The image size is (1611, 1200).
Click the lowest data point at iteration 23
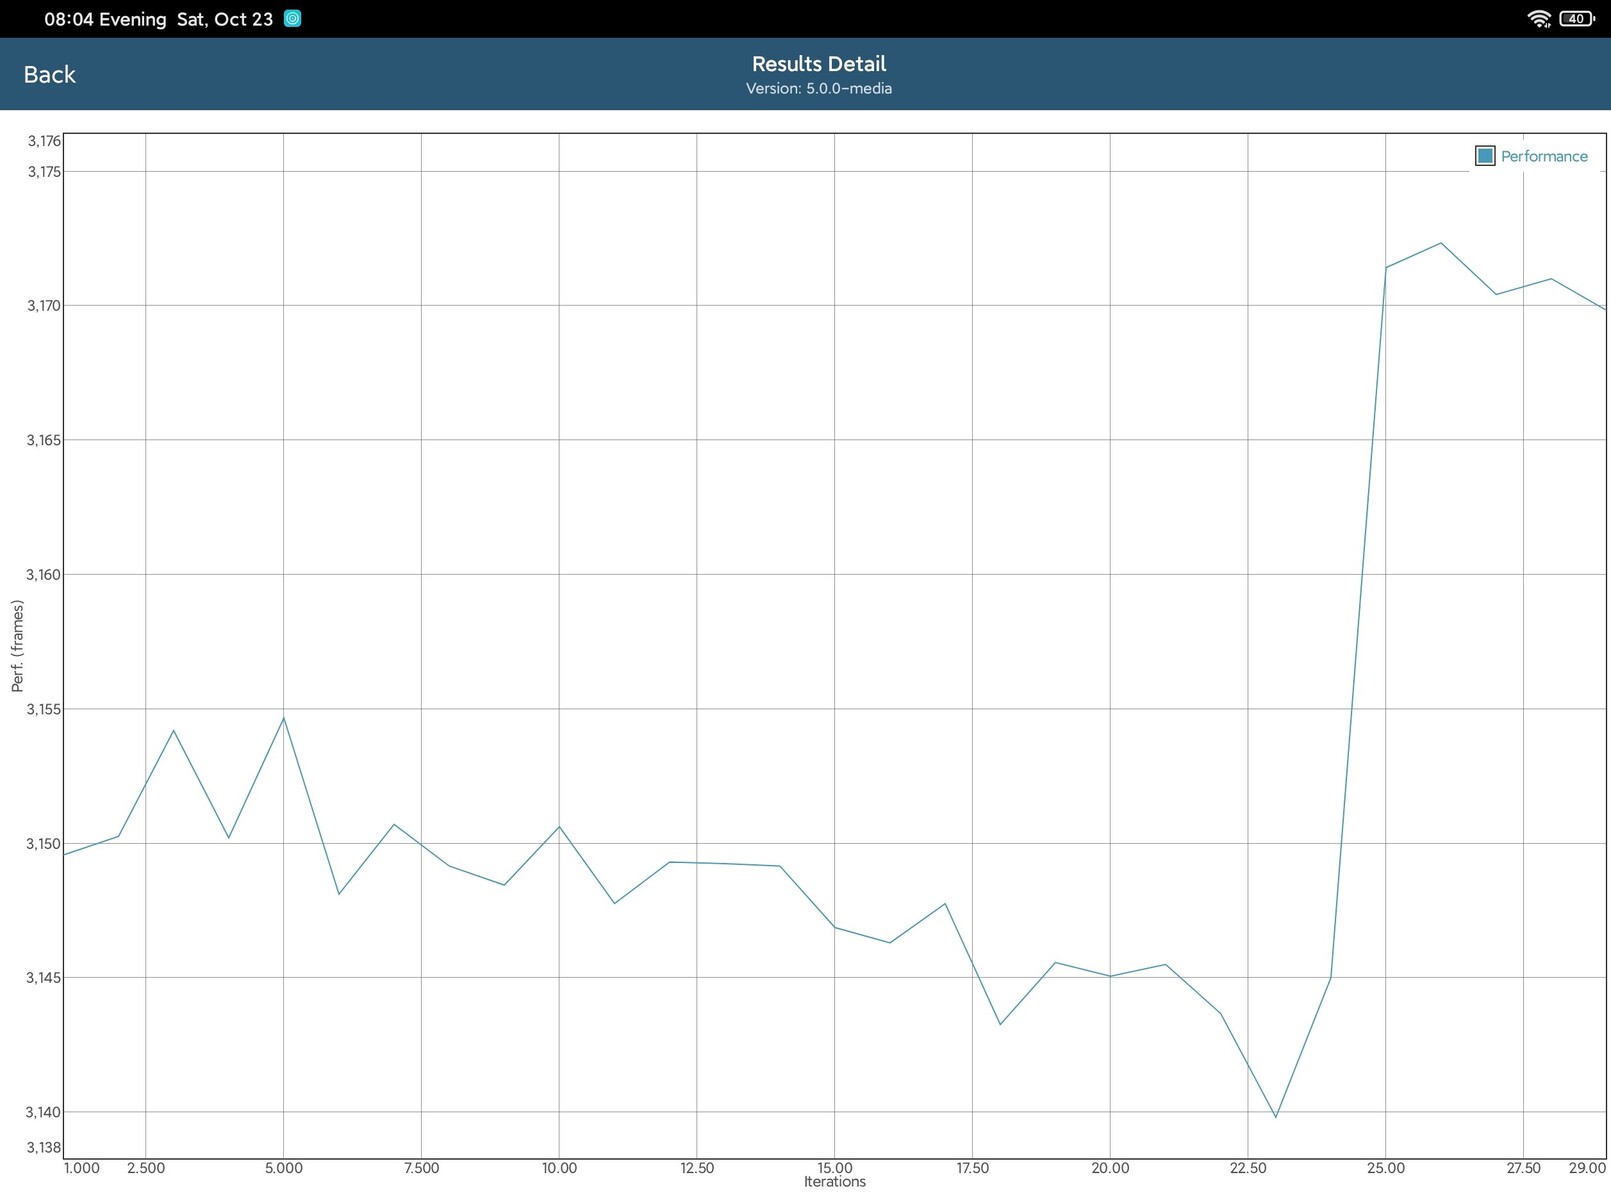pos(1275,1117)
